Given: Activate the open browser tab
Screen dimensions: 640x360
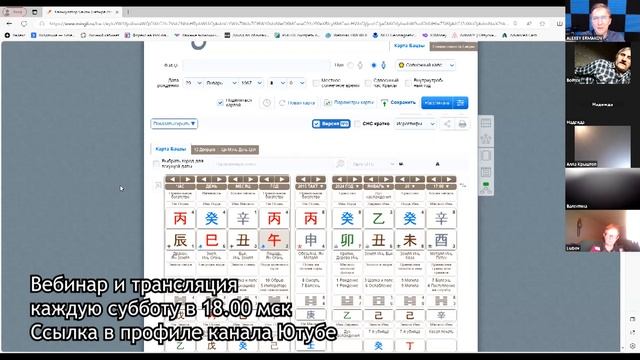Looking at the screenshot, I should [81, 12].
